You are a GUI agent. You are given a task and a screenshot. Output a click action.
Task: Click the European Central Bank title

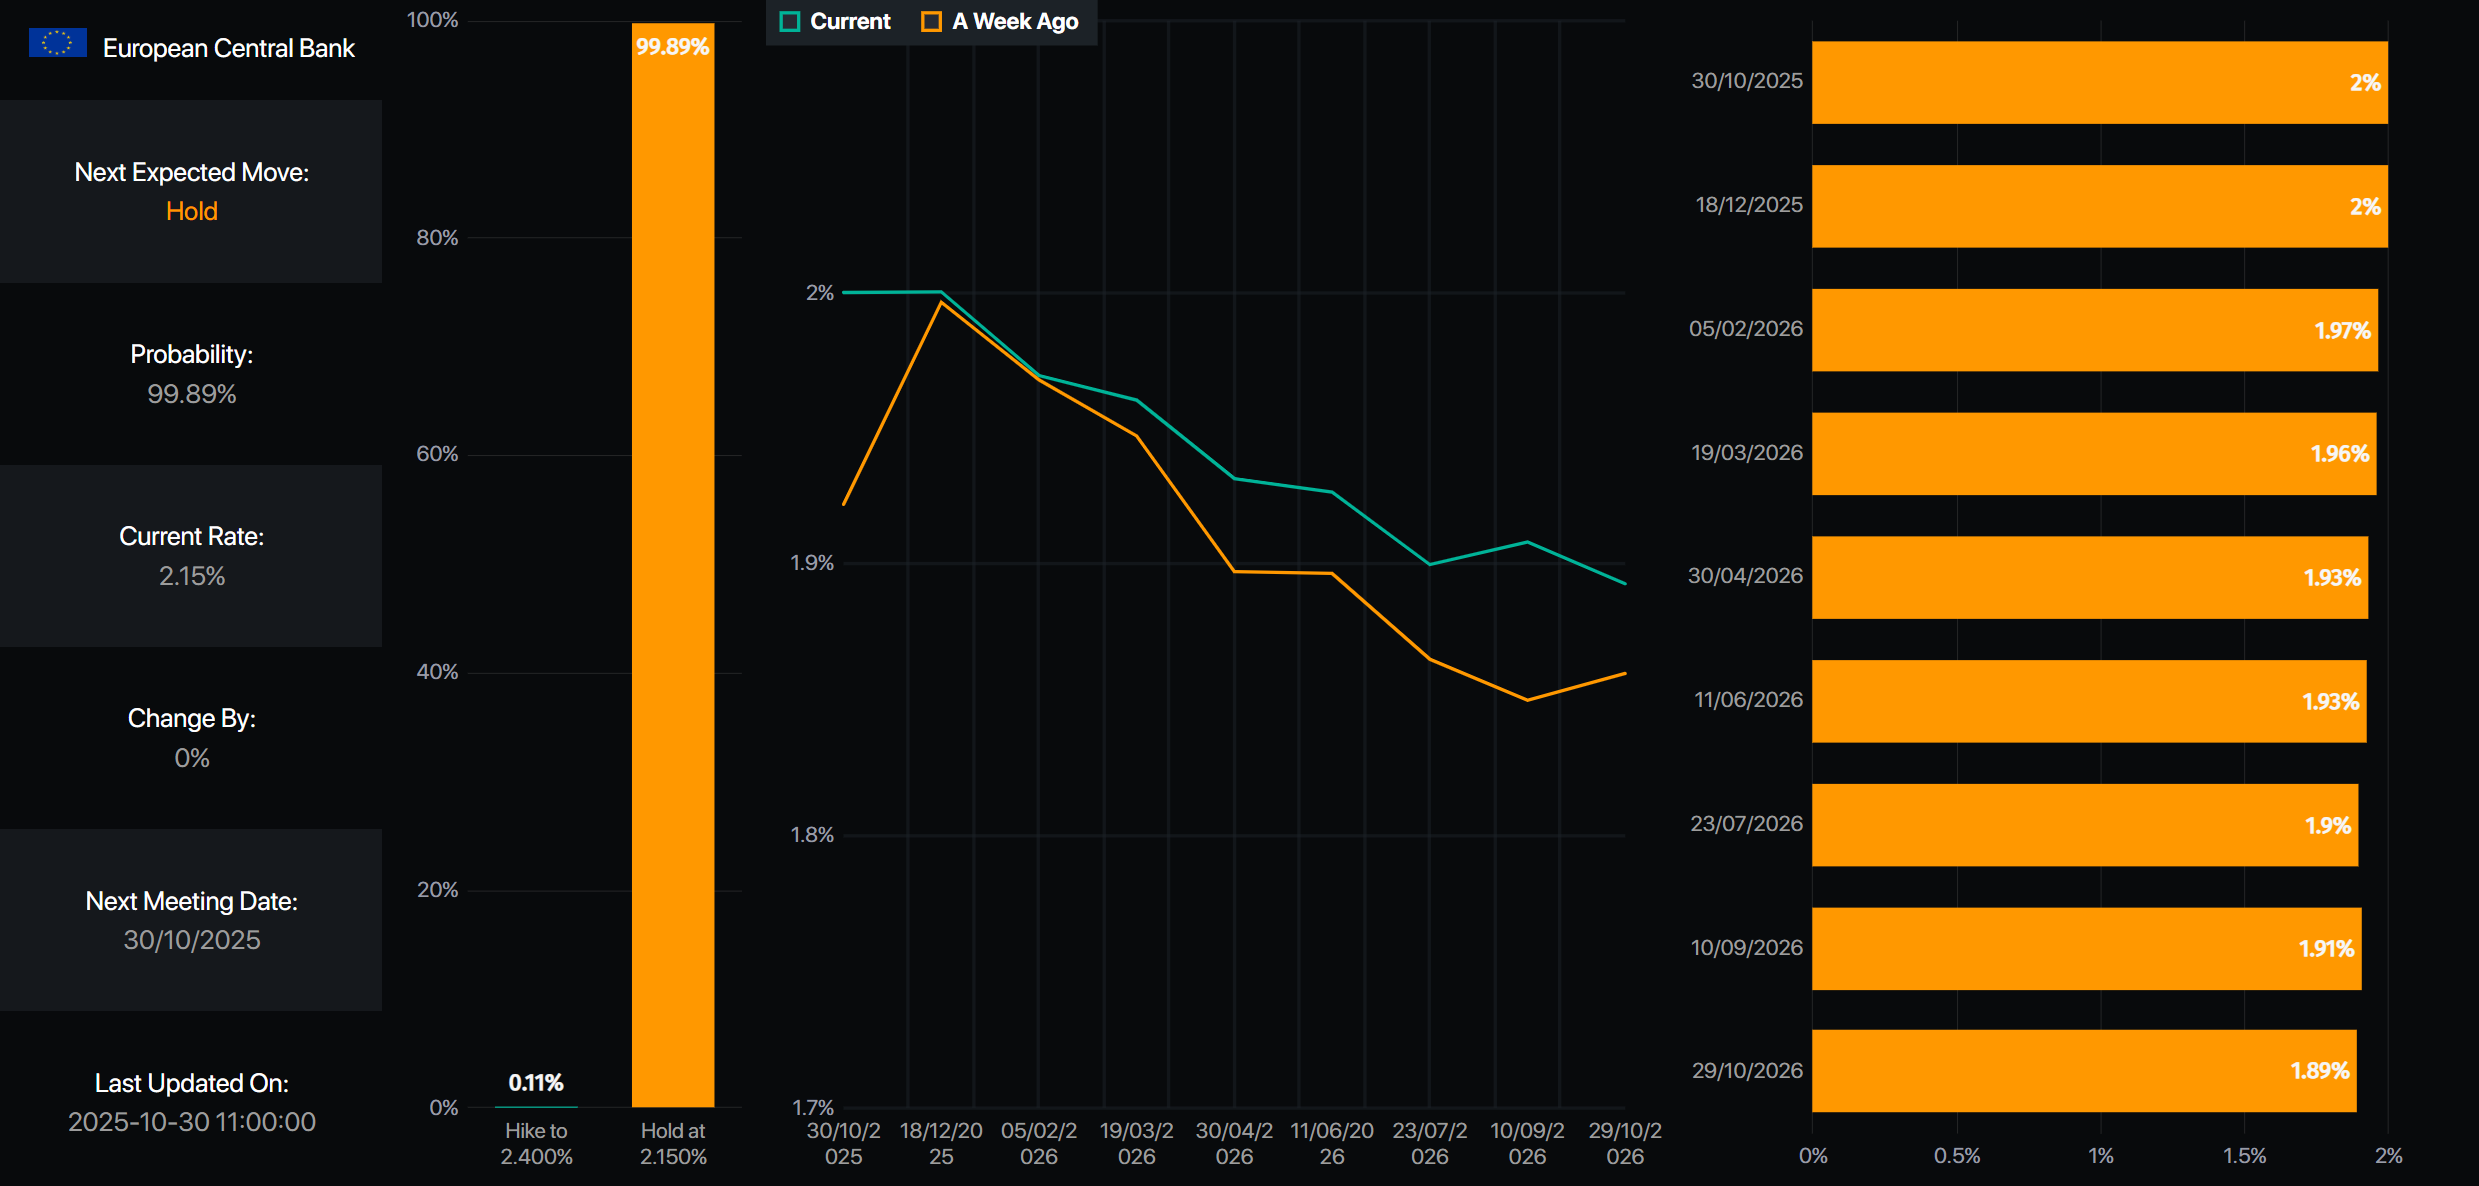228,48
